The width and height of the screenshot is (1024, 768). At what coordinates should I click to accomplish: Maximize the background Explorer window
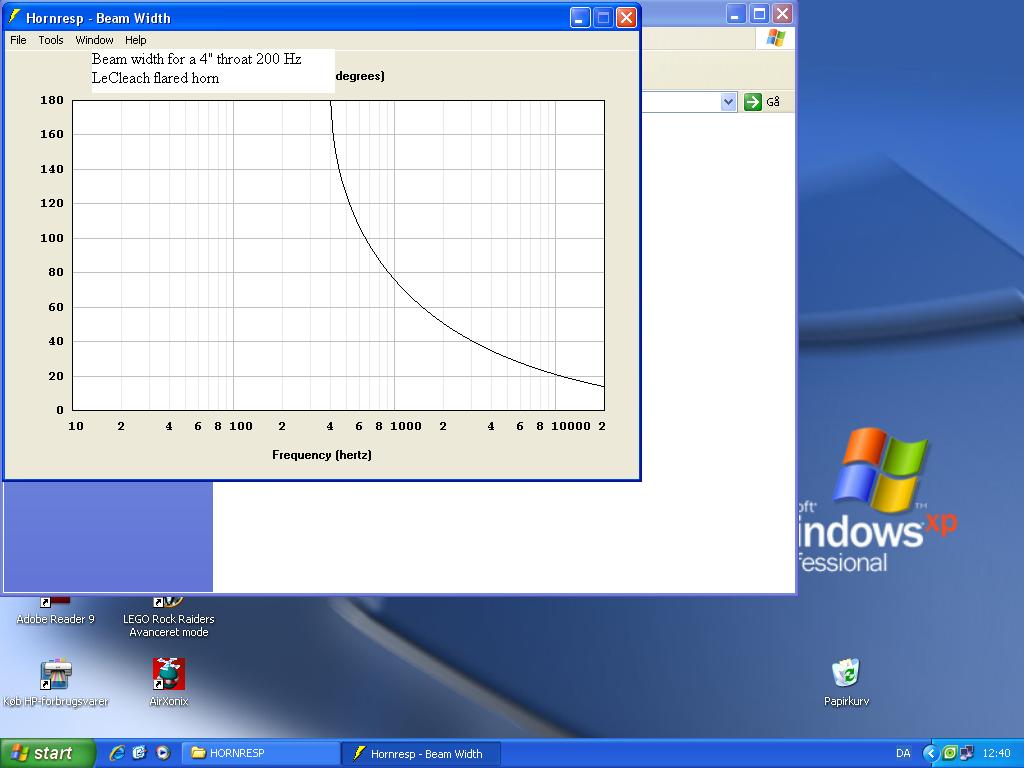tap(759, 14)
